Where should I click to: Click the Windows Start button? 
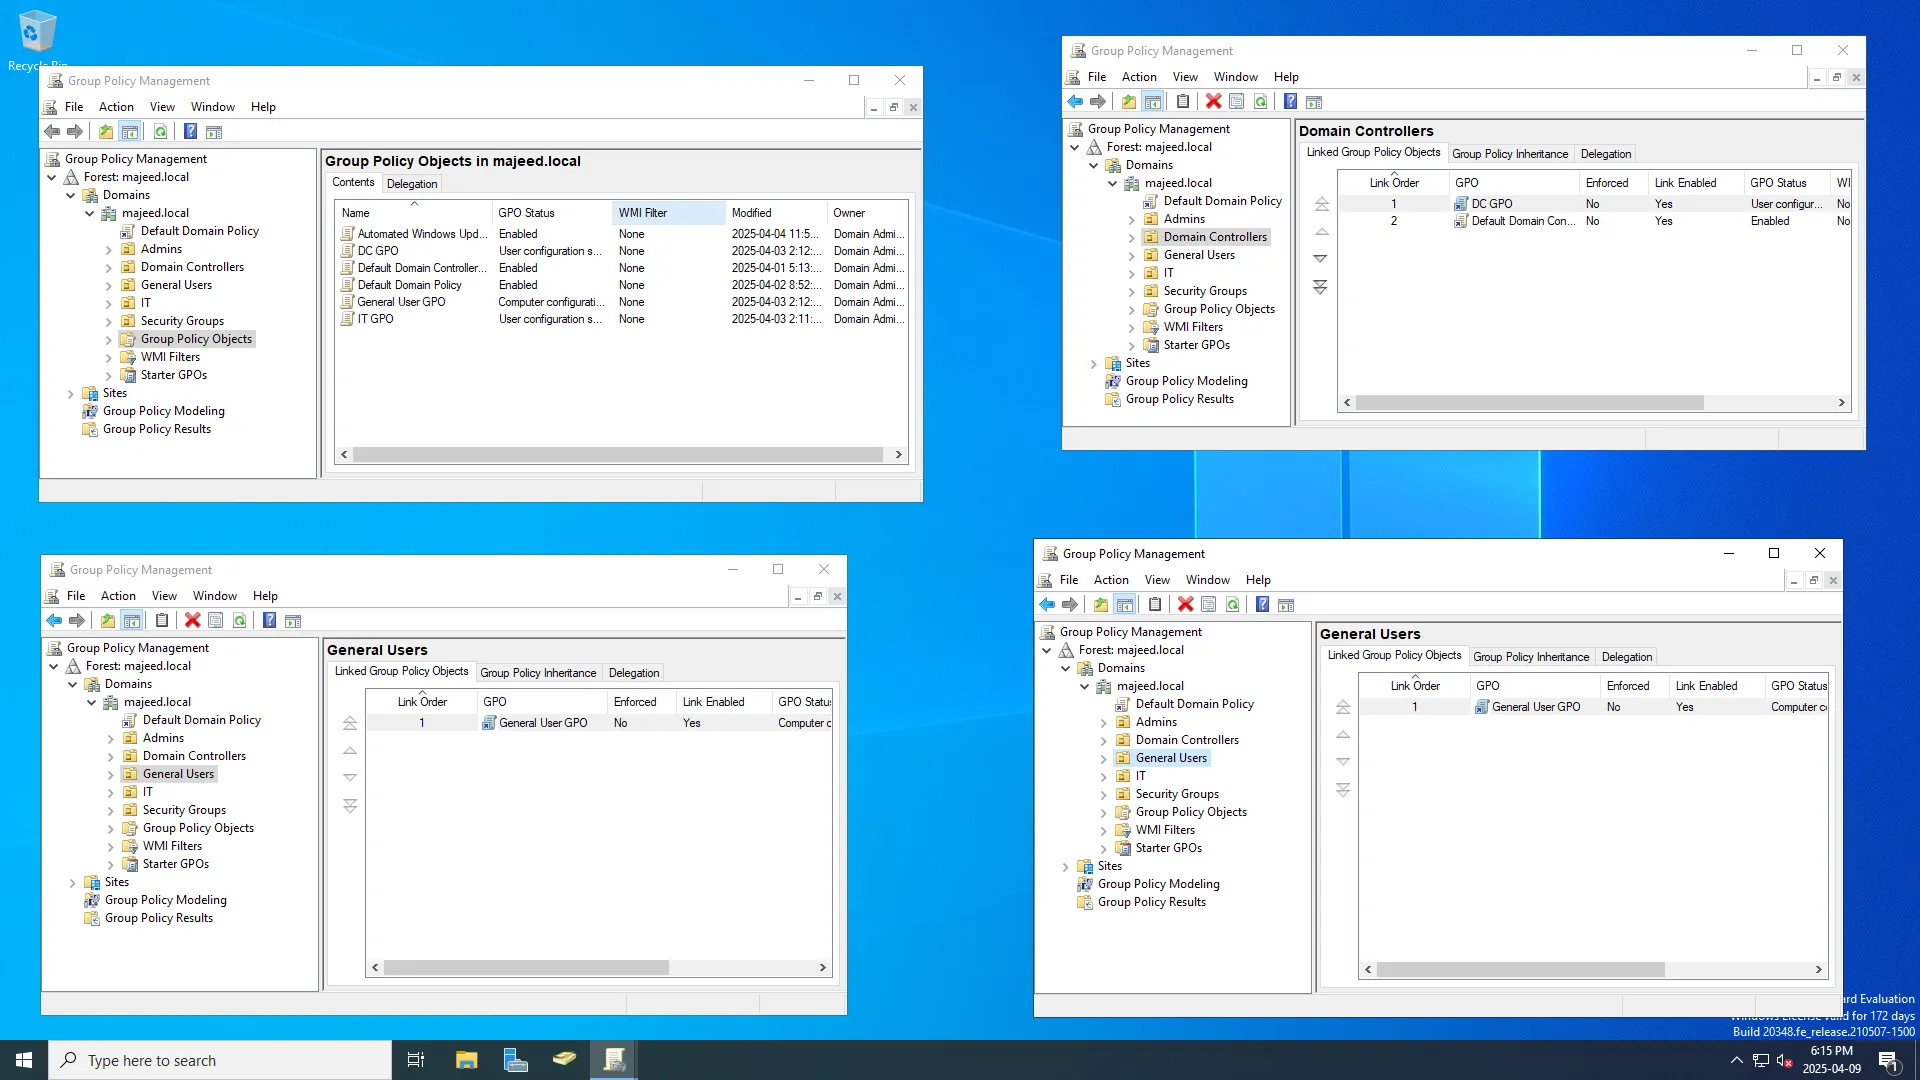click(24, 1060)
